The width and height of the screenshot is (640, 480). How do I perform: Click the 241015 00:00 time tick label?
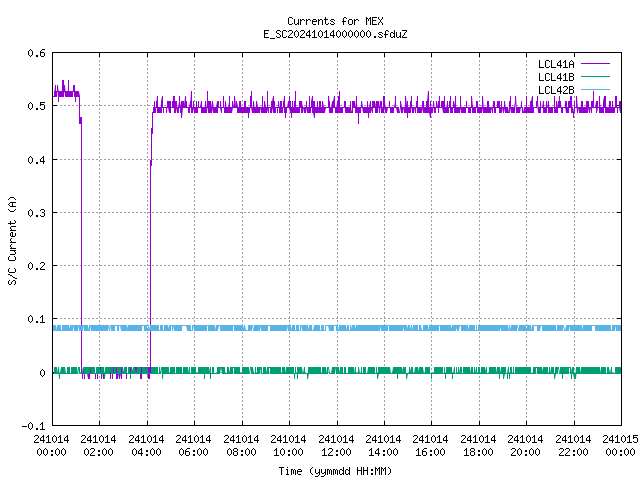[x=620, y=446]
